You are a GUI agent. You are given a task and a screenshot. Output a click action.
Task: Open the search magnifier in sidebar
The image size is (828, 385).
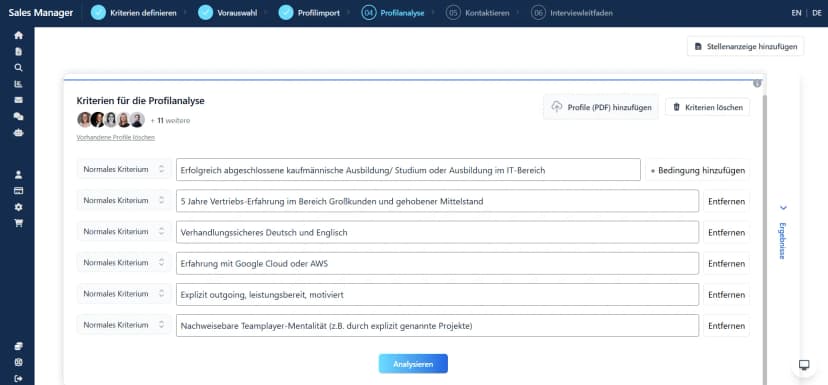coord(18,68)
